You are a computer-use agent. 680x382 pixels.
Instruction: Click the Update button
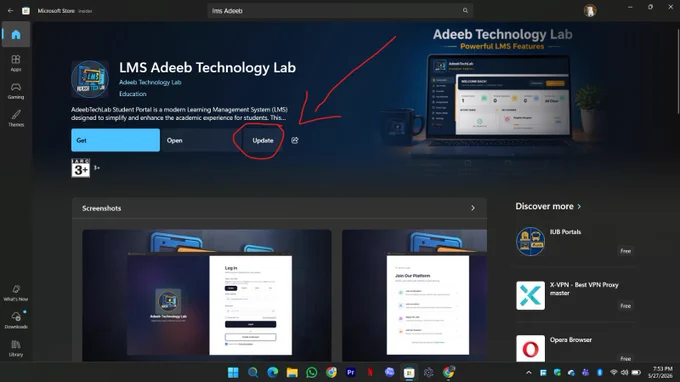263,140
